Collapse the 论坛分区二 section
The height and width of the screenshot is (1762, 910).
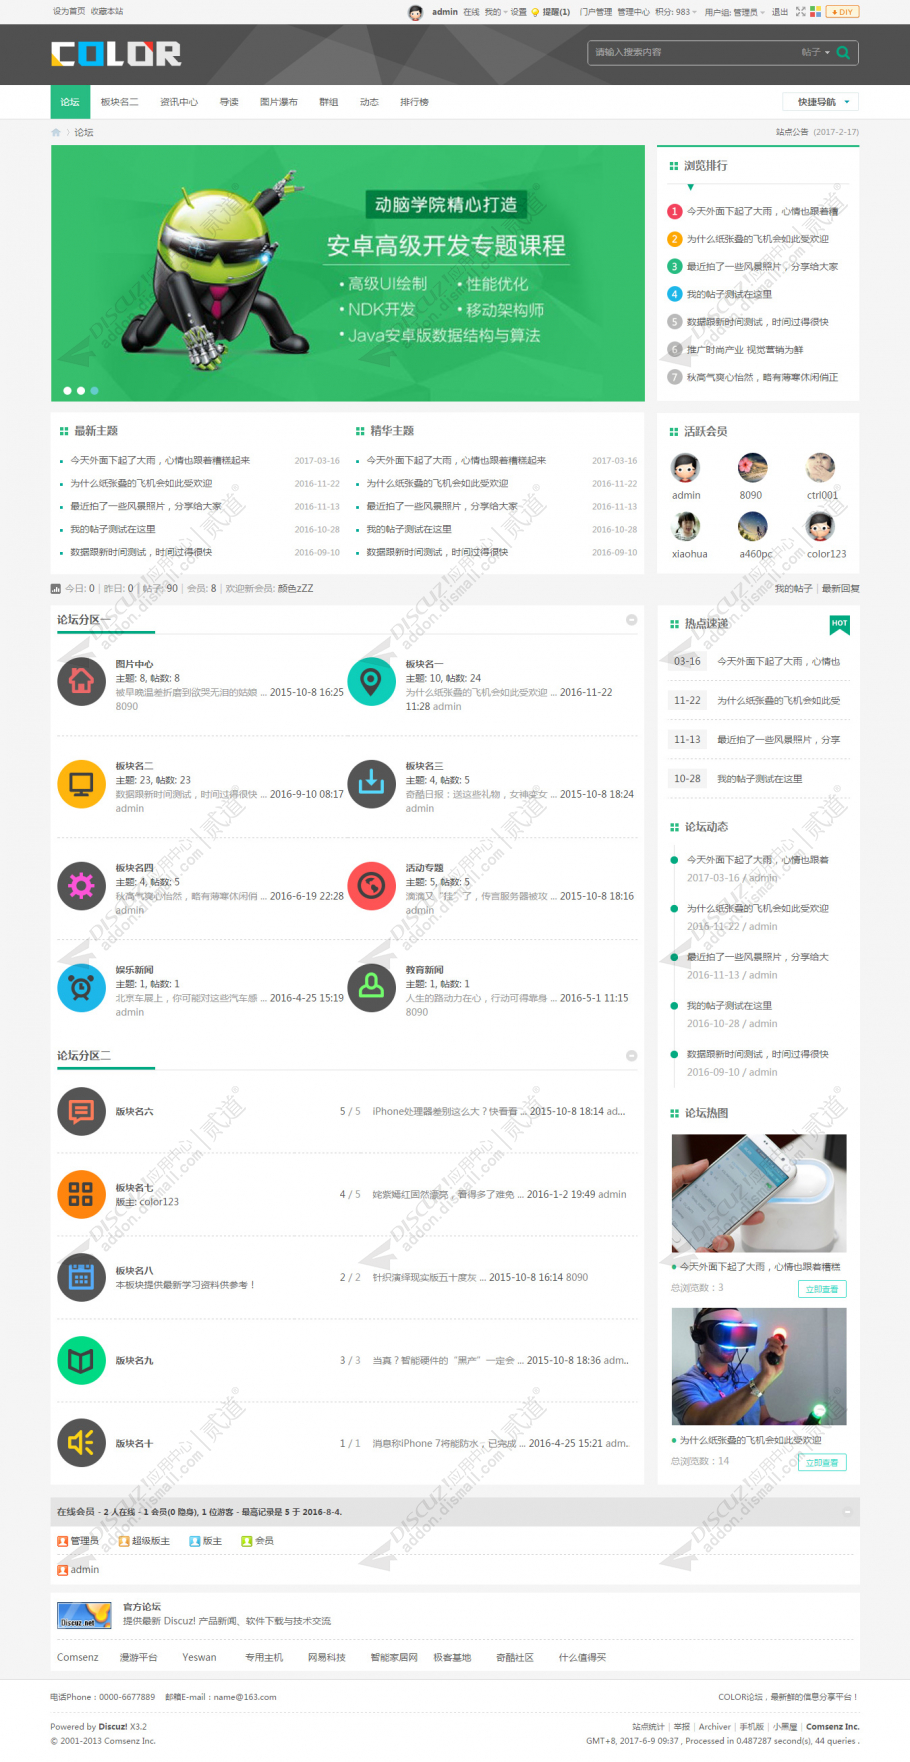click(632, 1056)
